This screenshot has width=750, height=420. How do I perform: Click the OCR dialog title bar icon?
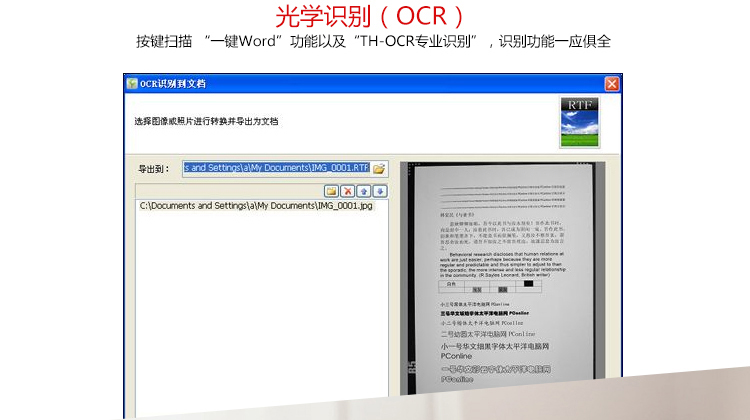coord(132,84)
